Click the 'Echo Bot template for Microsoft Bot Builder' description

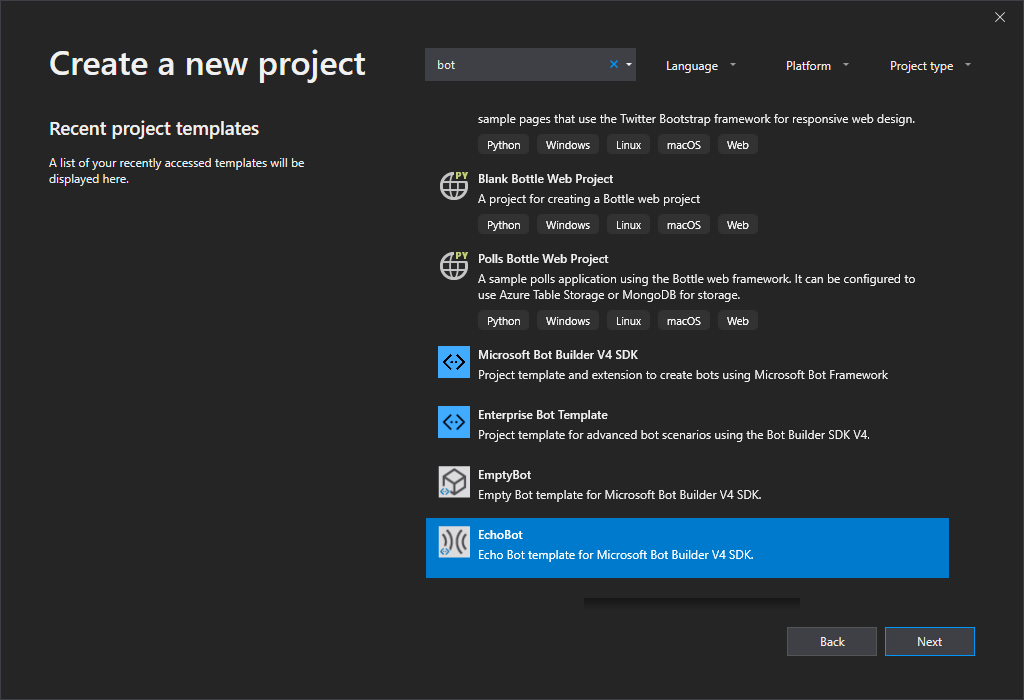(x=616, y=555)
